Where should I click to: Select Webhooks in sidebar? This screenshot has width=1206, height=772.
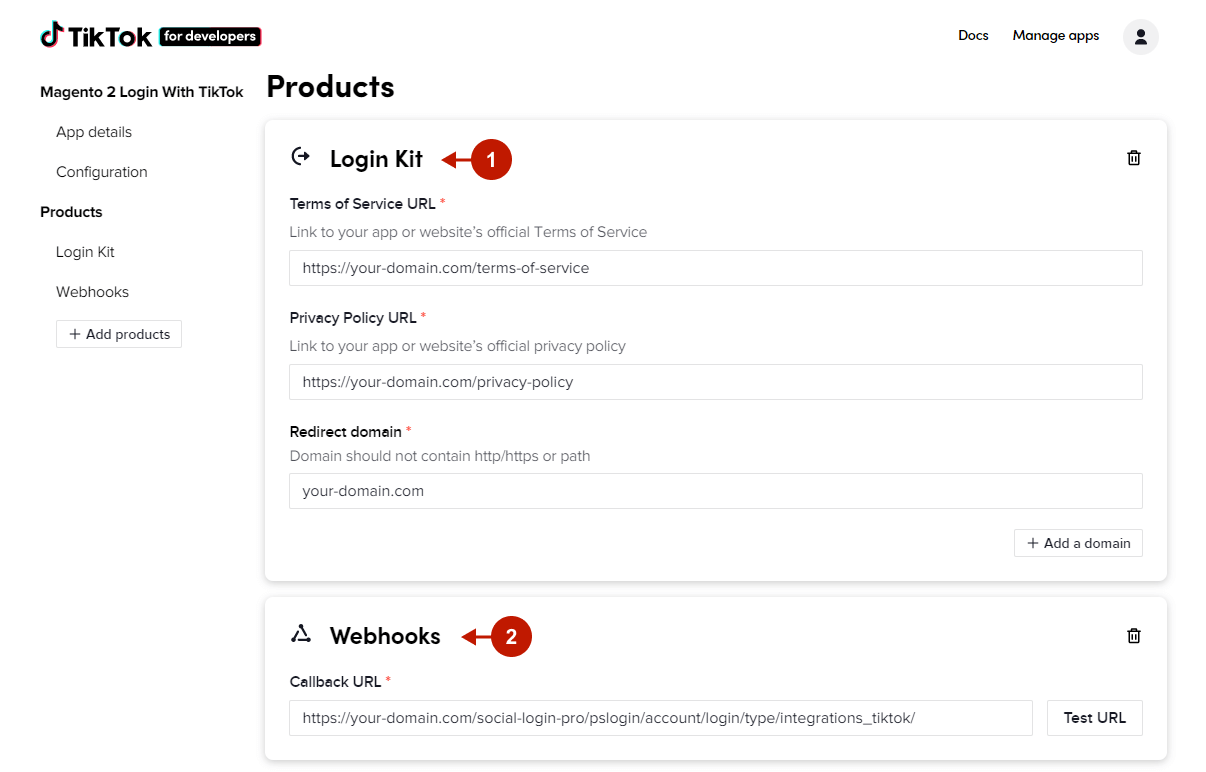(x=92, y=292)
